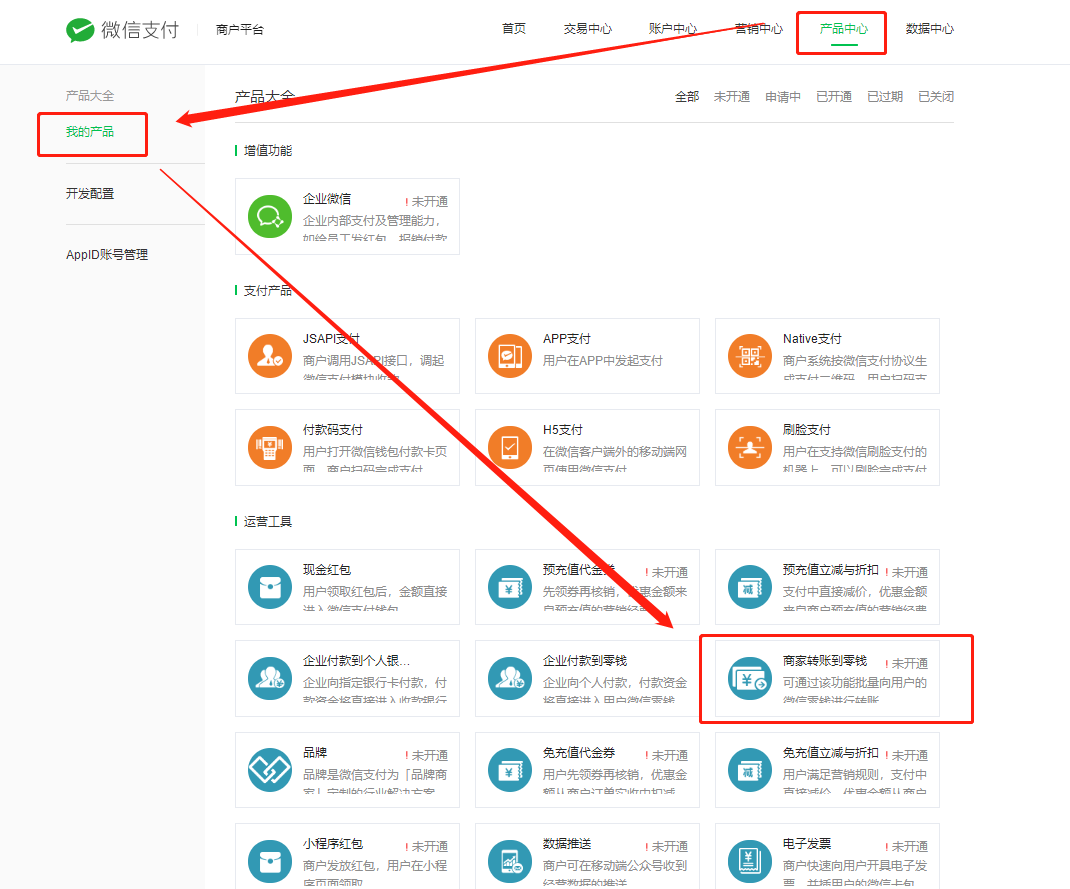
Task: Open the 商家转账到零钱 icon
Action: [749, 679]
